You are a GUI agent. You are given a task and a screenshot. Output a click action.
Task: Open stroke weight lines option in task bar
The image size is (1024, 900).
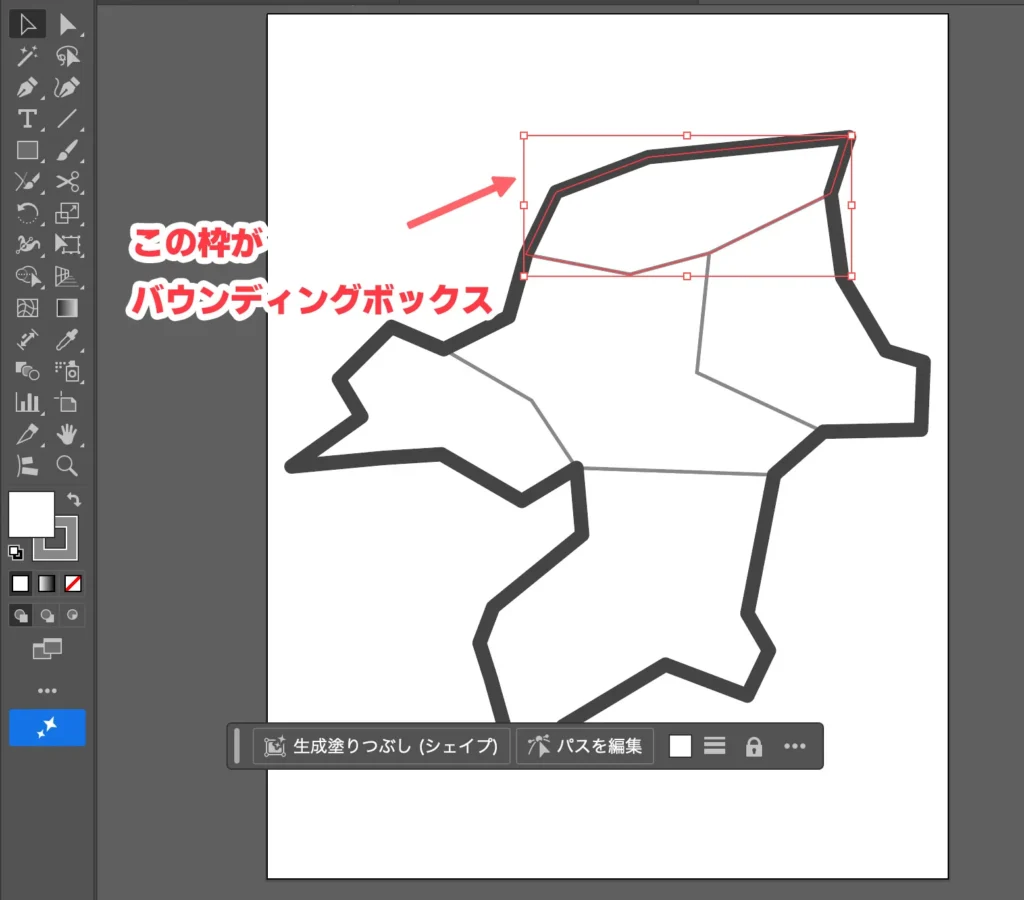[714, 746]
